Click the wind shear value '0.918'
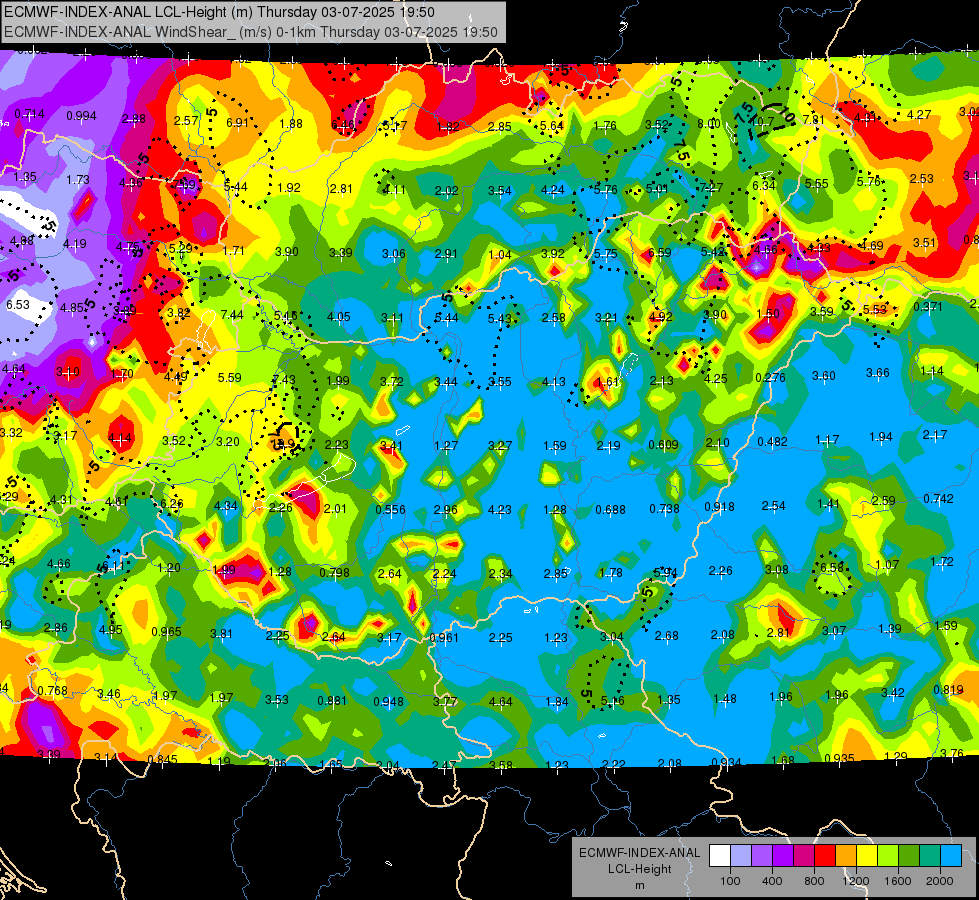 point(719,507)
